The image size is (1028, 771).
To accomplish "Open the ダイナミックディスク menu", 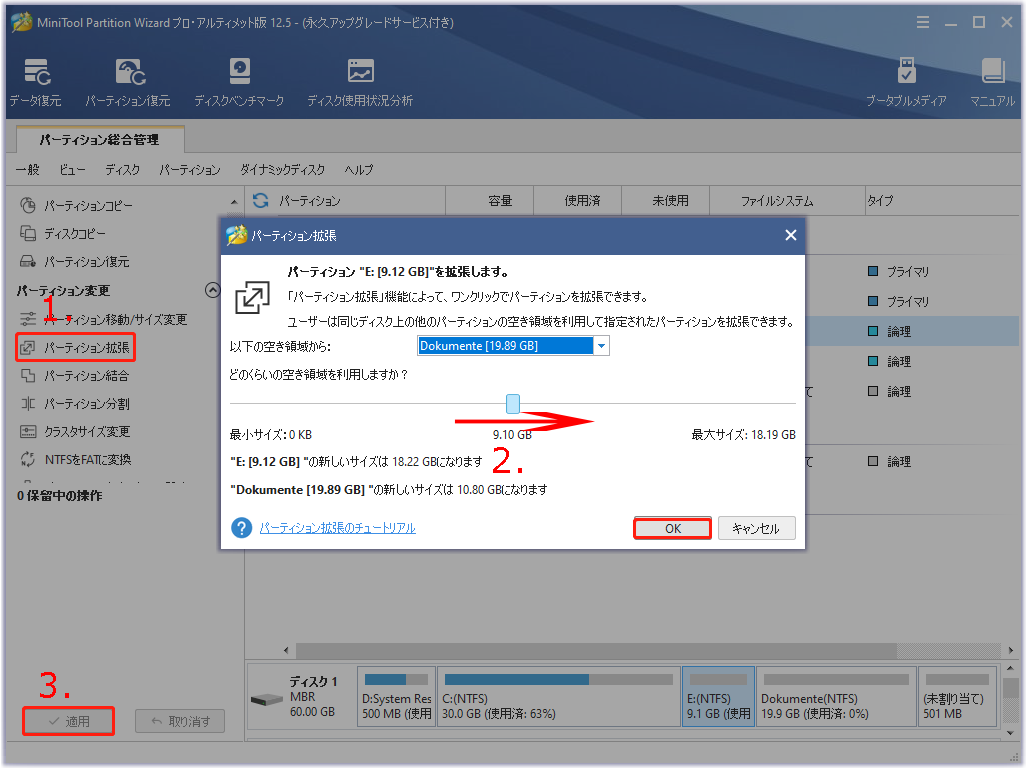I will point(282,170).
